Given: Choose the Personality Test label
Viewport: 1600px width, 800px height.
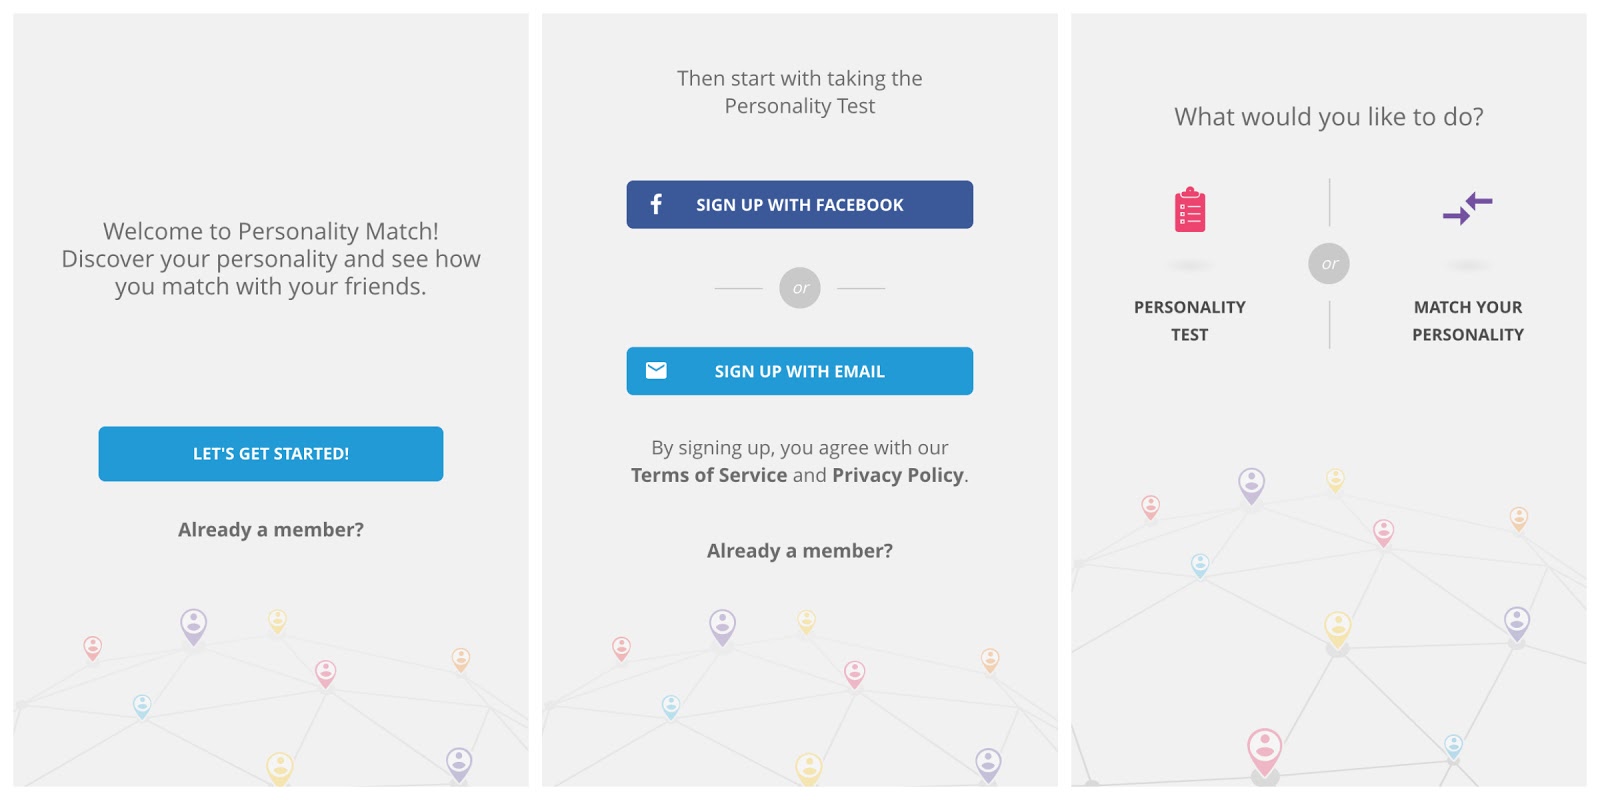Looking at the screenshot, I should pyautogui.click(x=1189, y=321).
